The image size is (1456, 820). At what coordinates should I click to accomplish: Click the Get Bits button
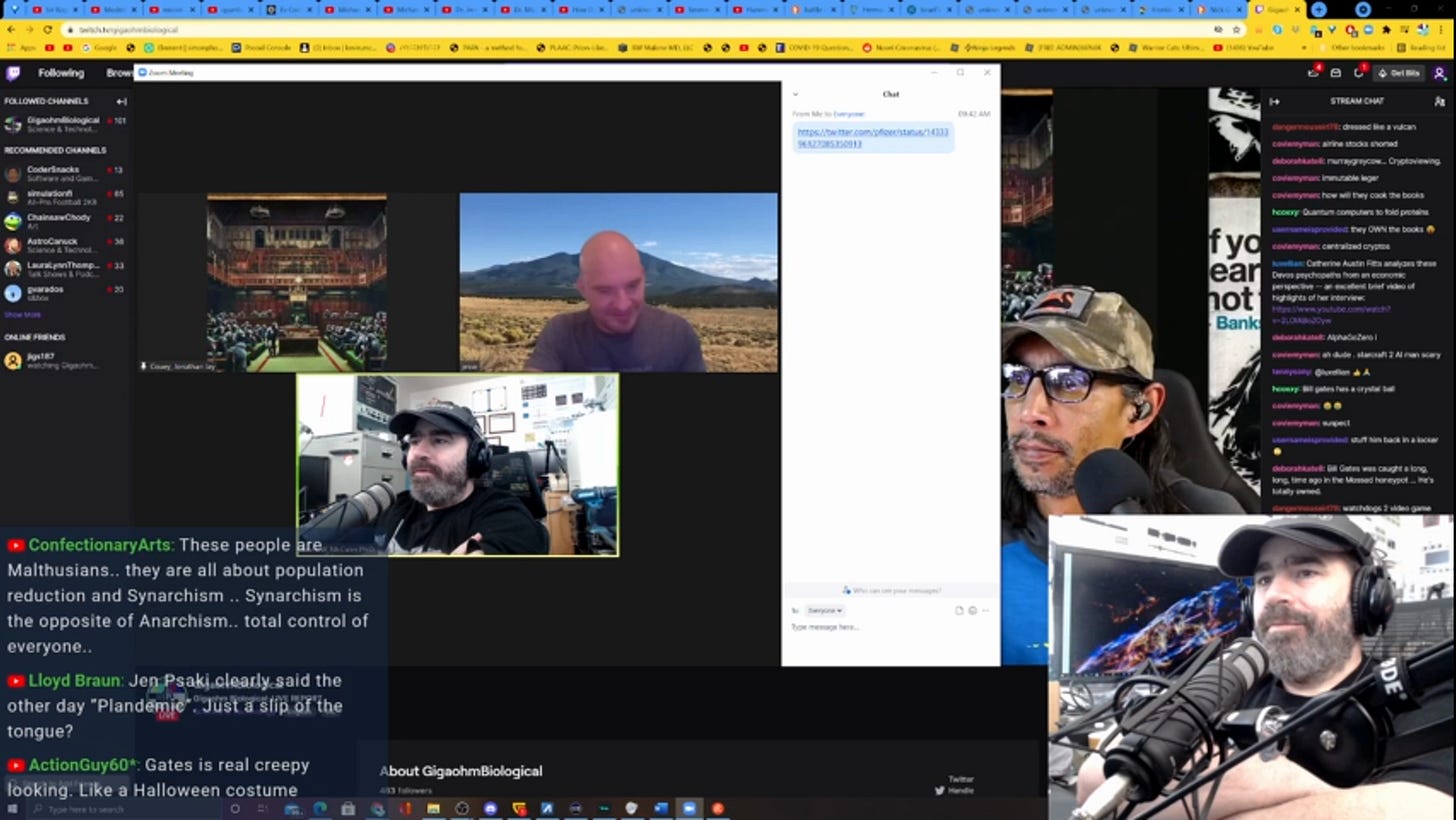pyautogui.click(x=1398, y=73)
